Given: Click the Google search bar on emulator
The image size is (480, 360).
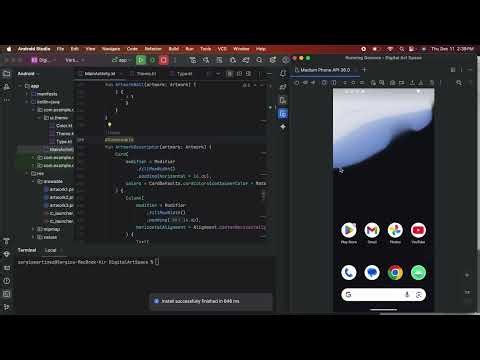Looking at the screenshot, I should coord(383,295).
